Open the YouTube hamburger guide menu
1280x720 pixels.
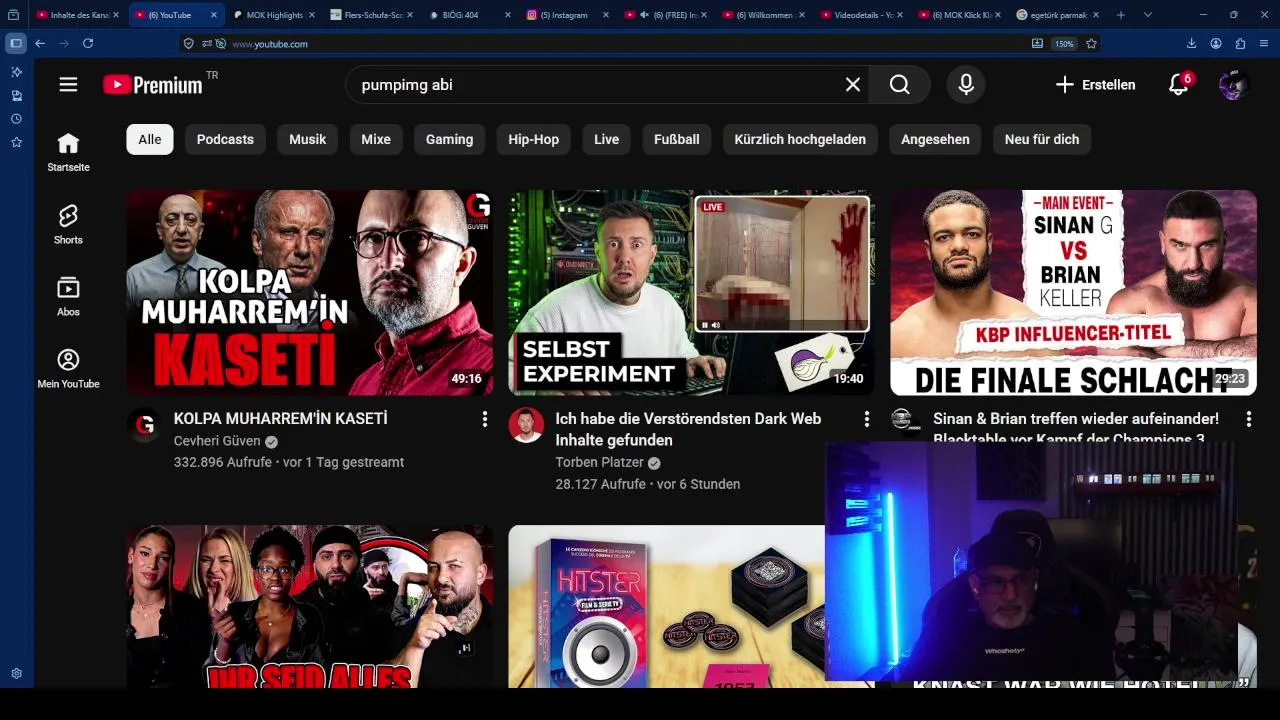tap(68, 85)
